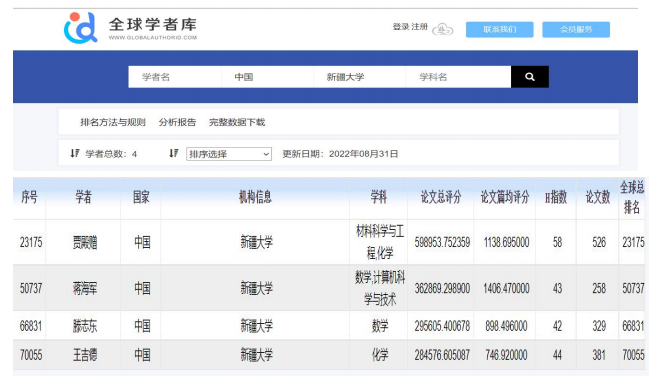Click the 注册 link
The image size is (659, 380).
point(419,27)
